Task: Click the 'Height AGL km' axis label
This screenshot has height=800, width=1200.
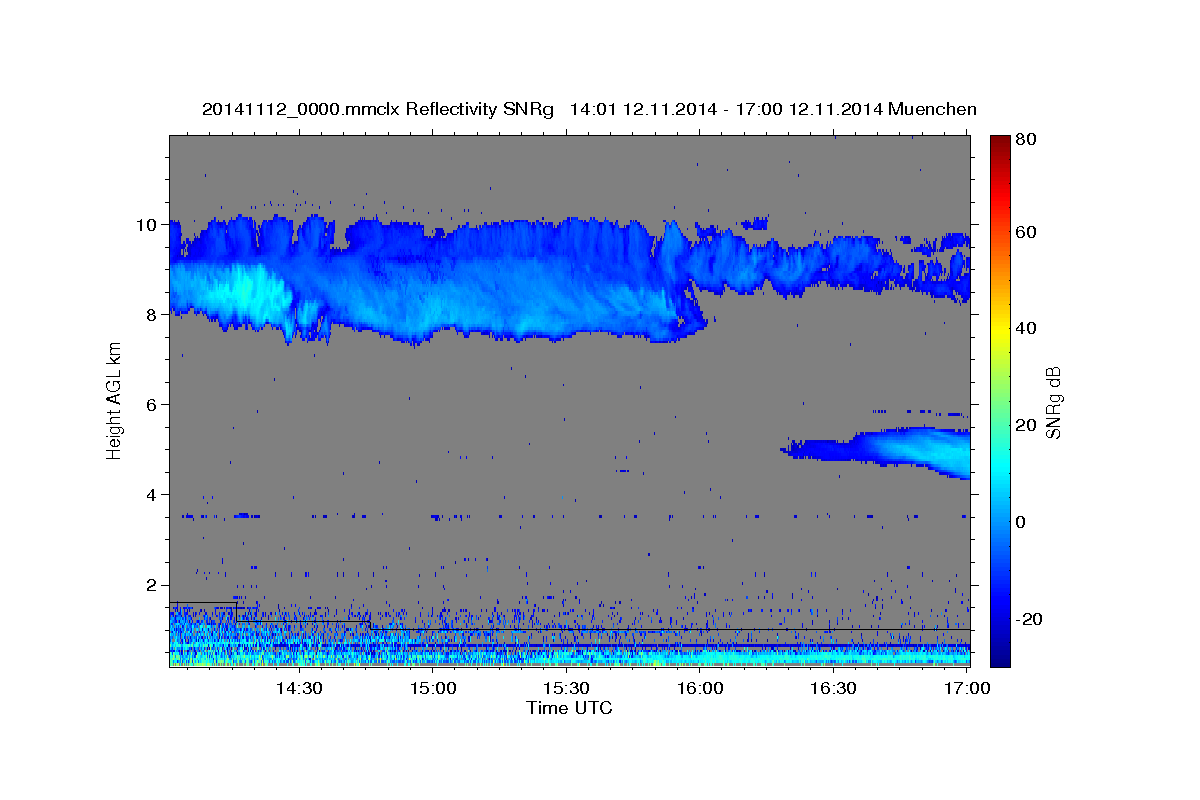Action: click(115, 400)
